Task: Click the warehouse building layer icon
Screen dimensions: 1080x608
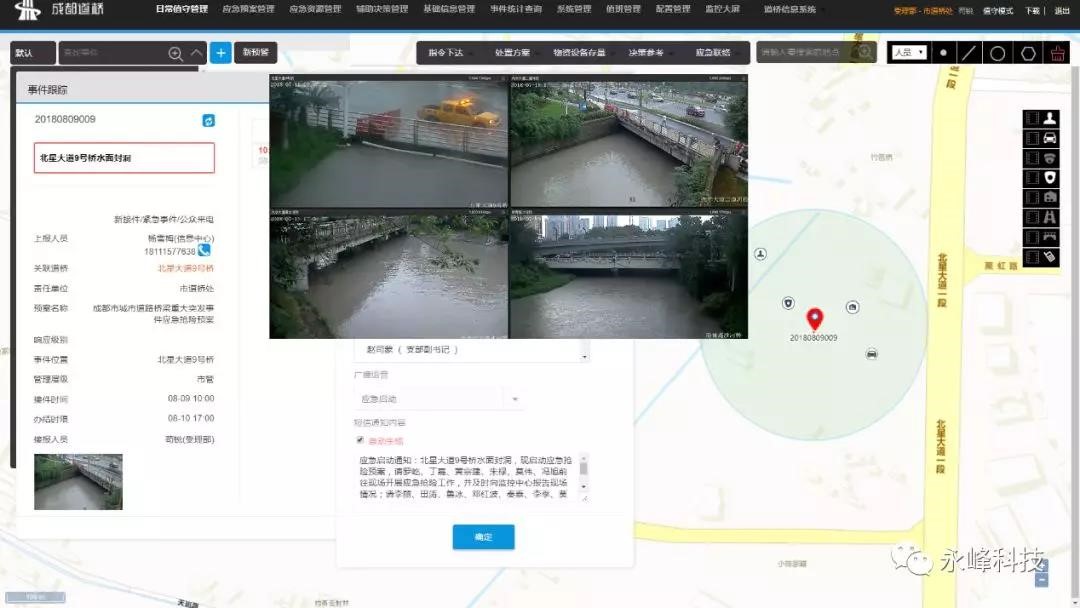Action: (x=1050, y=198)
